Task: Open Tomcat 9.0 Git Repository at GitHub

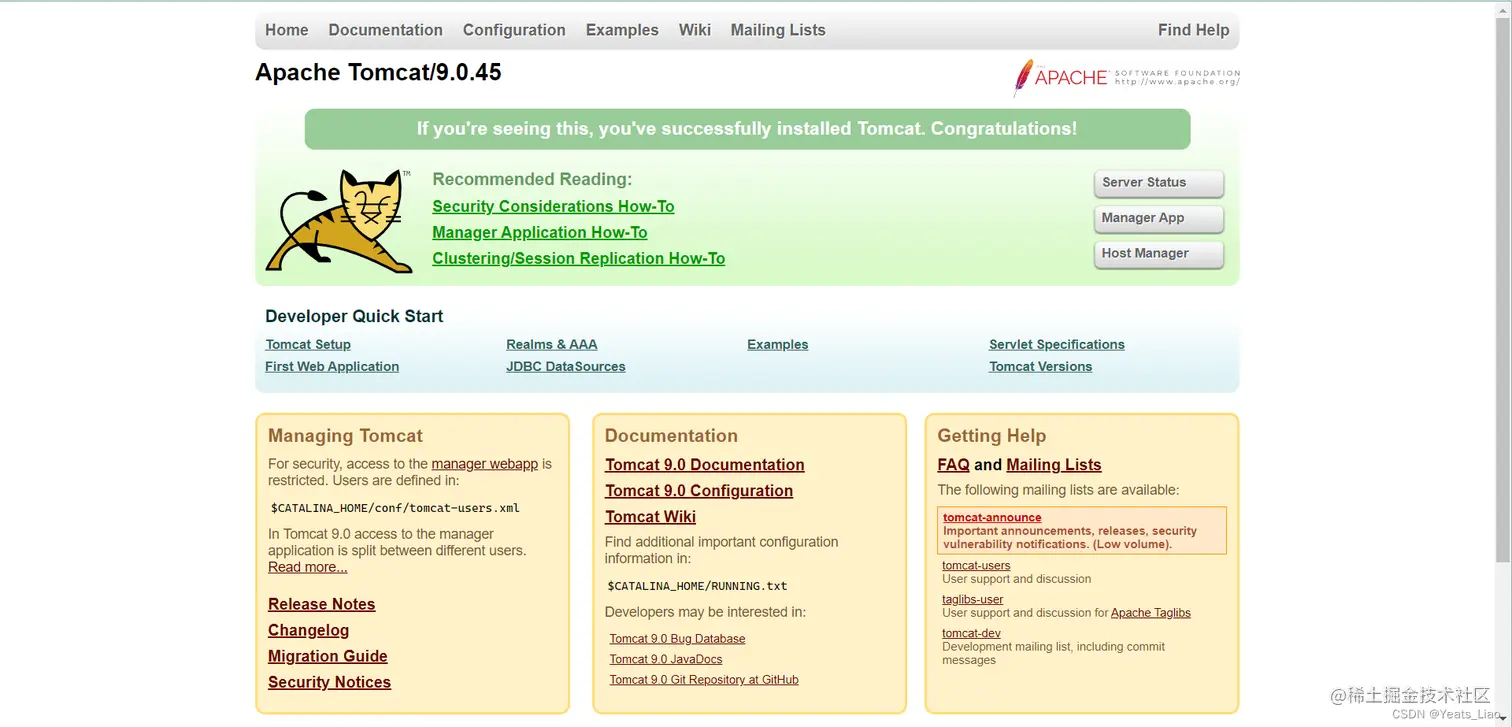Action: pyautogui.click(x=705, y=680)
